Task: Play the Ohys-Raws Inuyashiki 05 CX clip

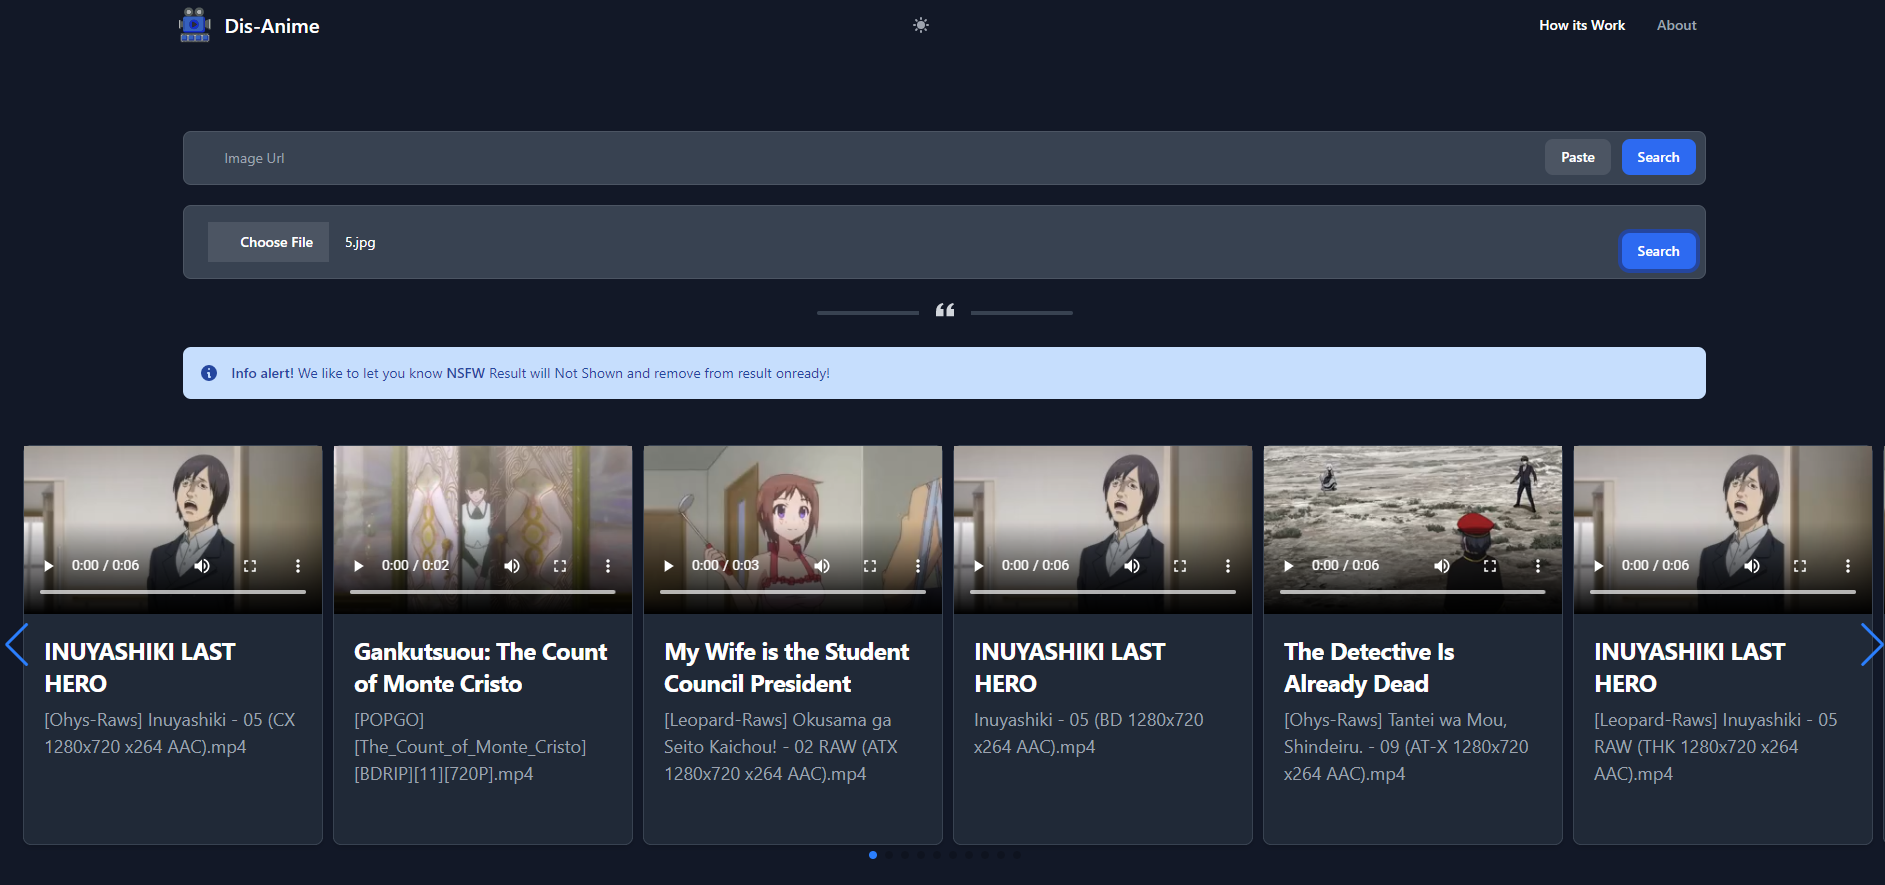Action: [x=48, y=566]
